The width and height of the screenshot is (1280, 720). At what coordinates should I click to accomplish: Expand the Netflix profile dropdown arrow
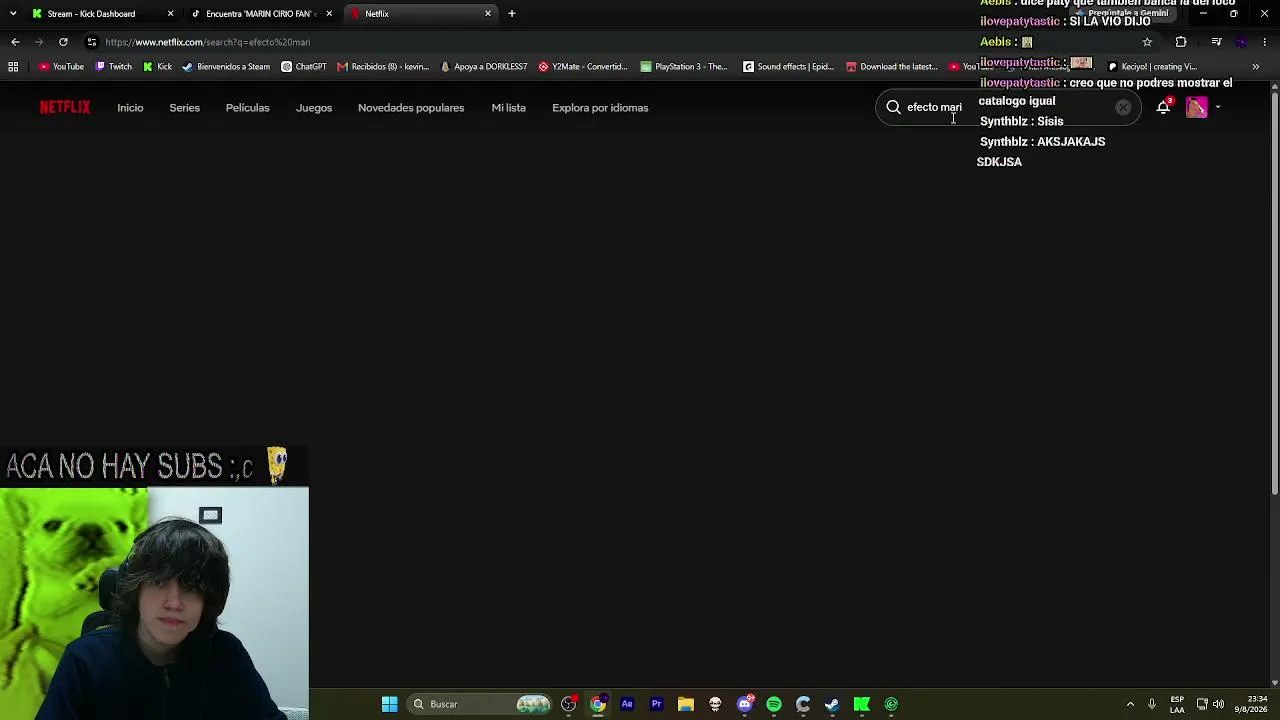point(1217,107)
